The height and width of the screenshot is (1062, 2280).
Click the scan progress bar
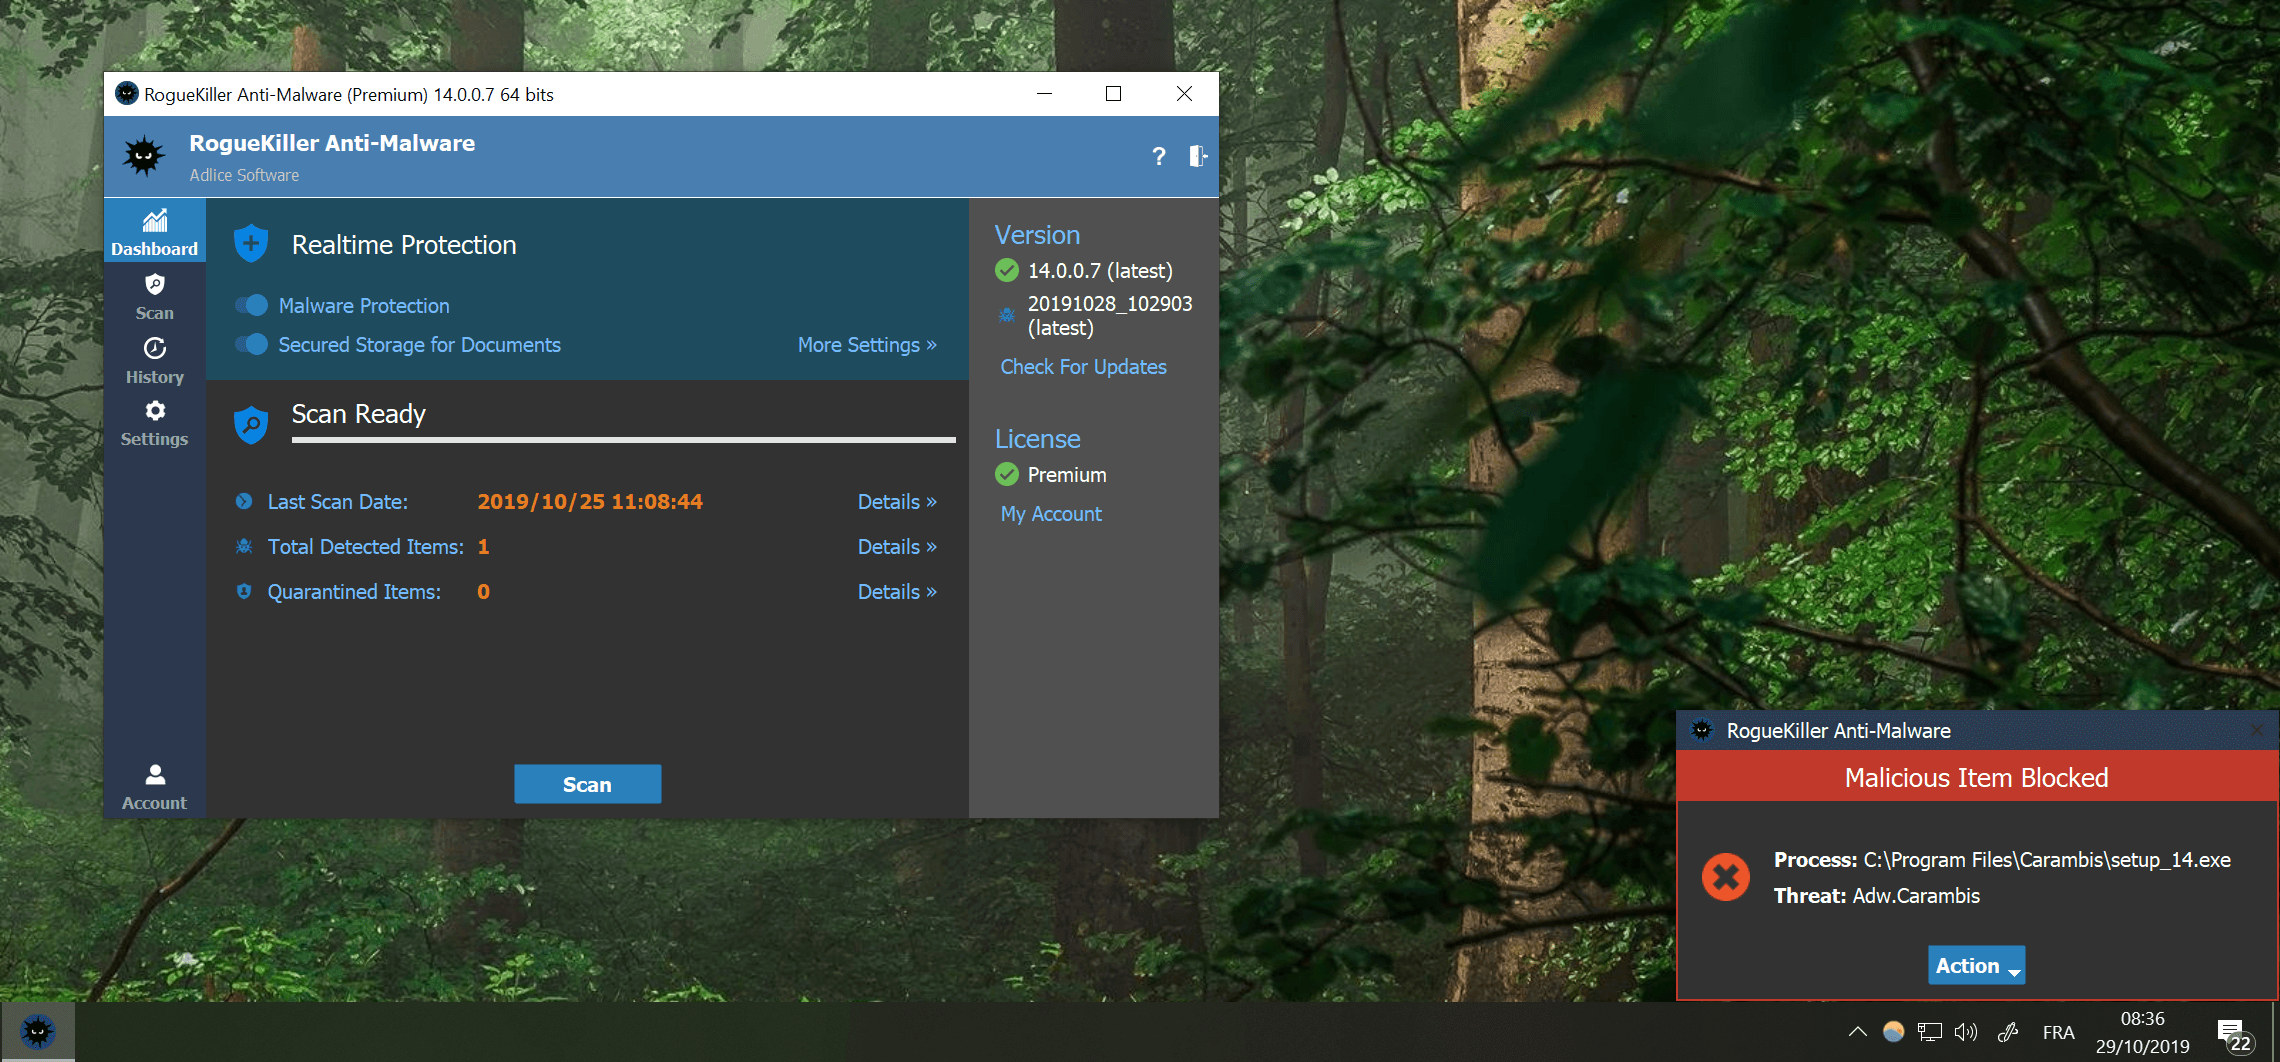pyautogui.click(x=623, y=439)
